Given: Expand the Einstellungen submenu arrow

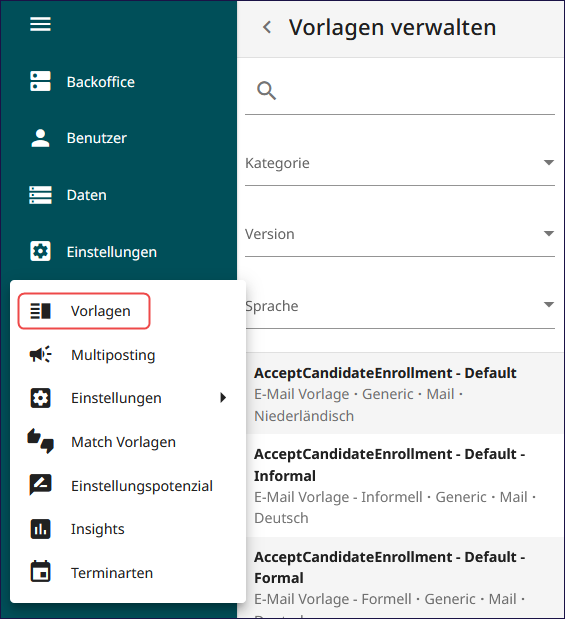Looking at the screenshot, I should 223,398.
